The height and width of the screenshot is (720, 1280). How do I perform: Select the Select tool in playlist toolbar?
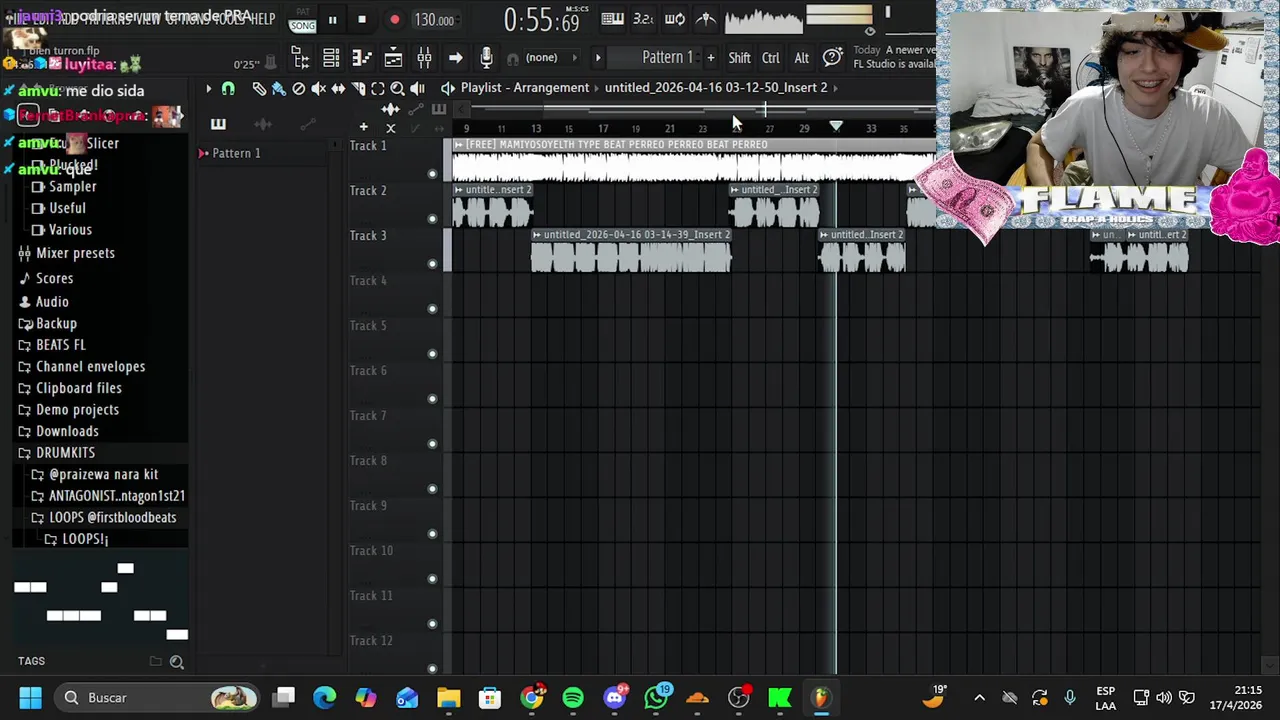[x=378, y=88]
